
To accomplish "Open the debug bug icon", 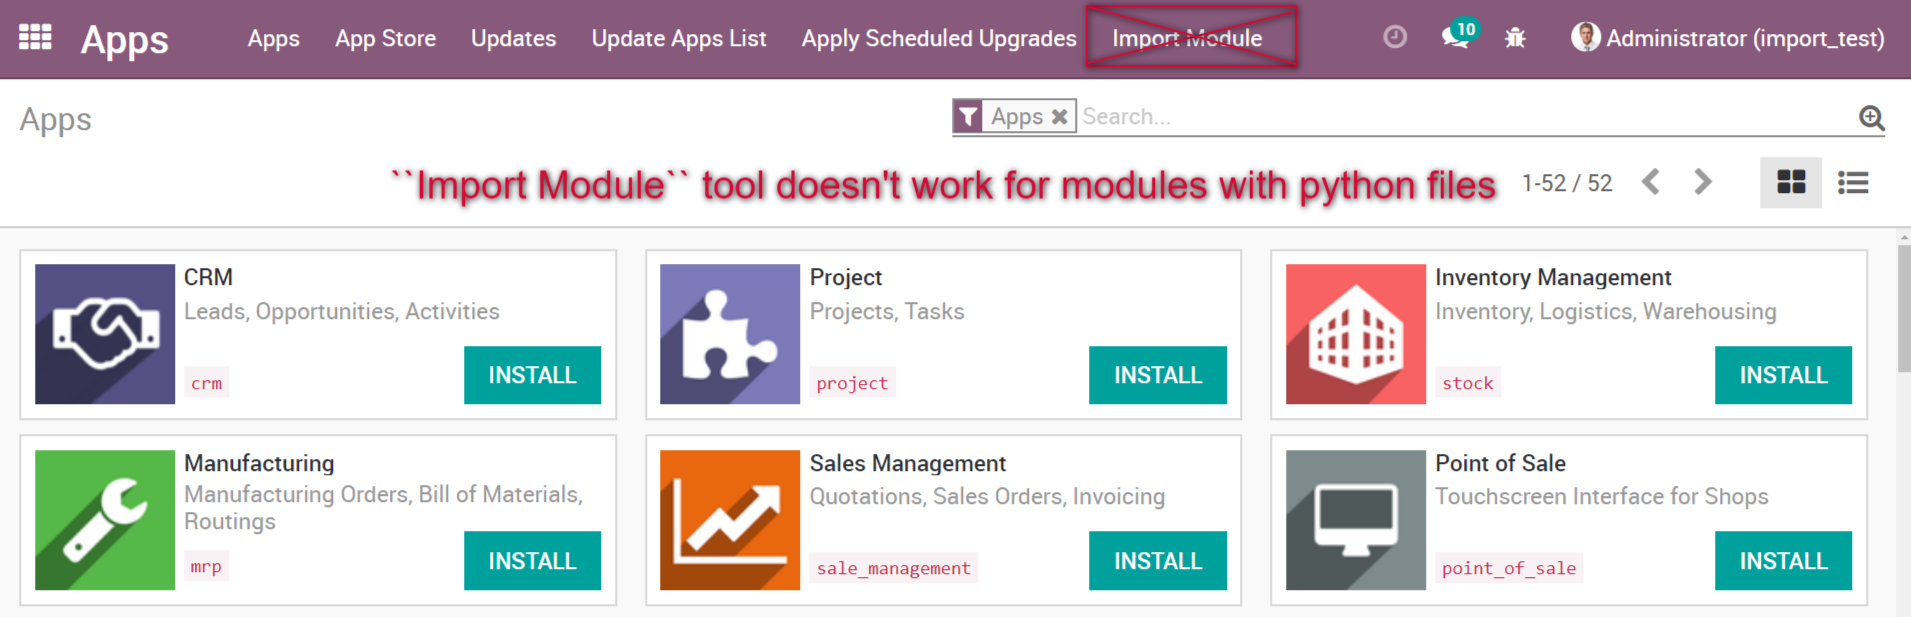I will coord(1515,38).
